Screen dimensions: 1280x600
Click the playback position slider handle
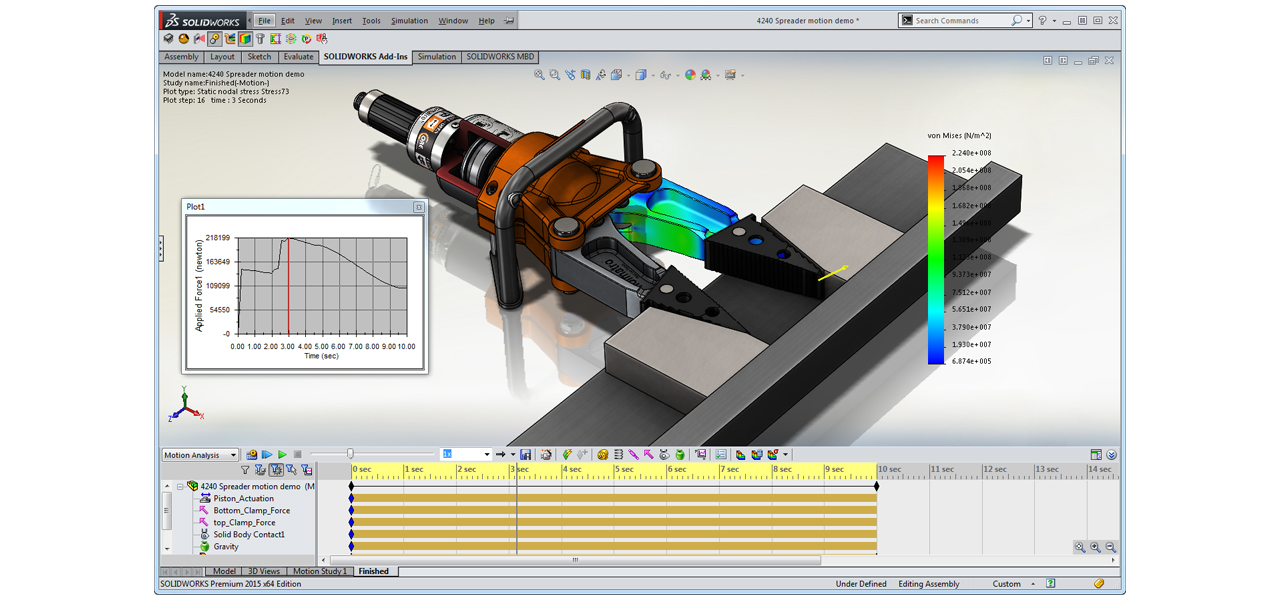pos(350,454)
